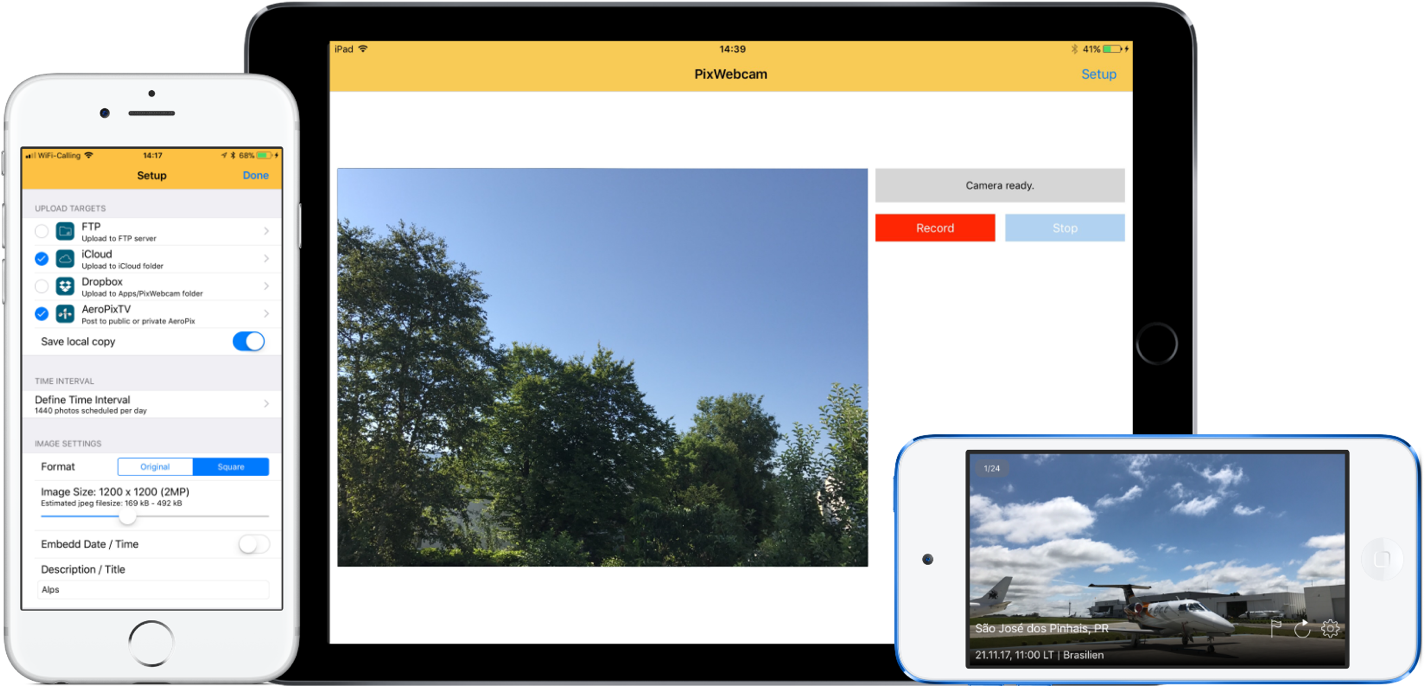
Task: Tap the Dropbox logo icon
Action: (x=65, y=286)
